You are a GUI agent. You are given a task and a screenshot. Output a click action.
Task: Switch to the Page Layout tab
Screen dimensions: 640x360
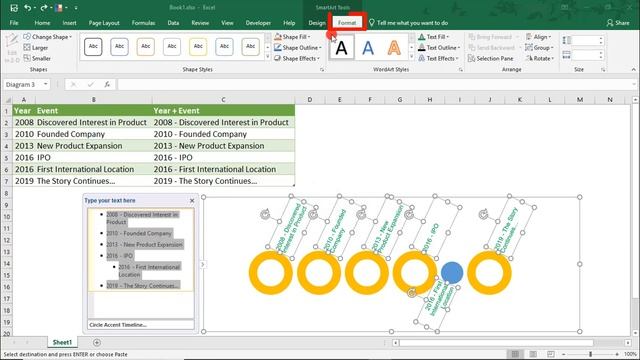(104, 23)
